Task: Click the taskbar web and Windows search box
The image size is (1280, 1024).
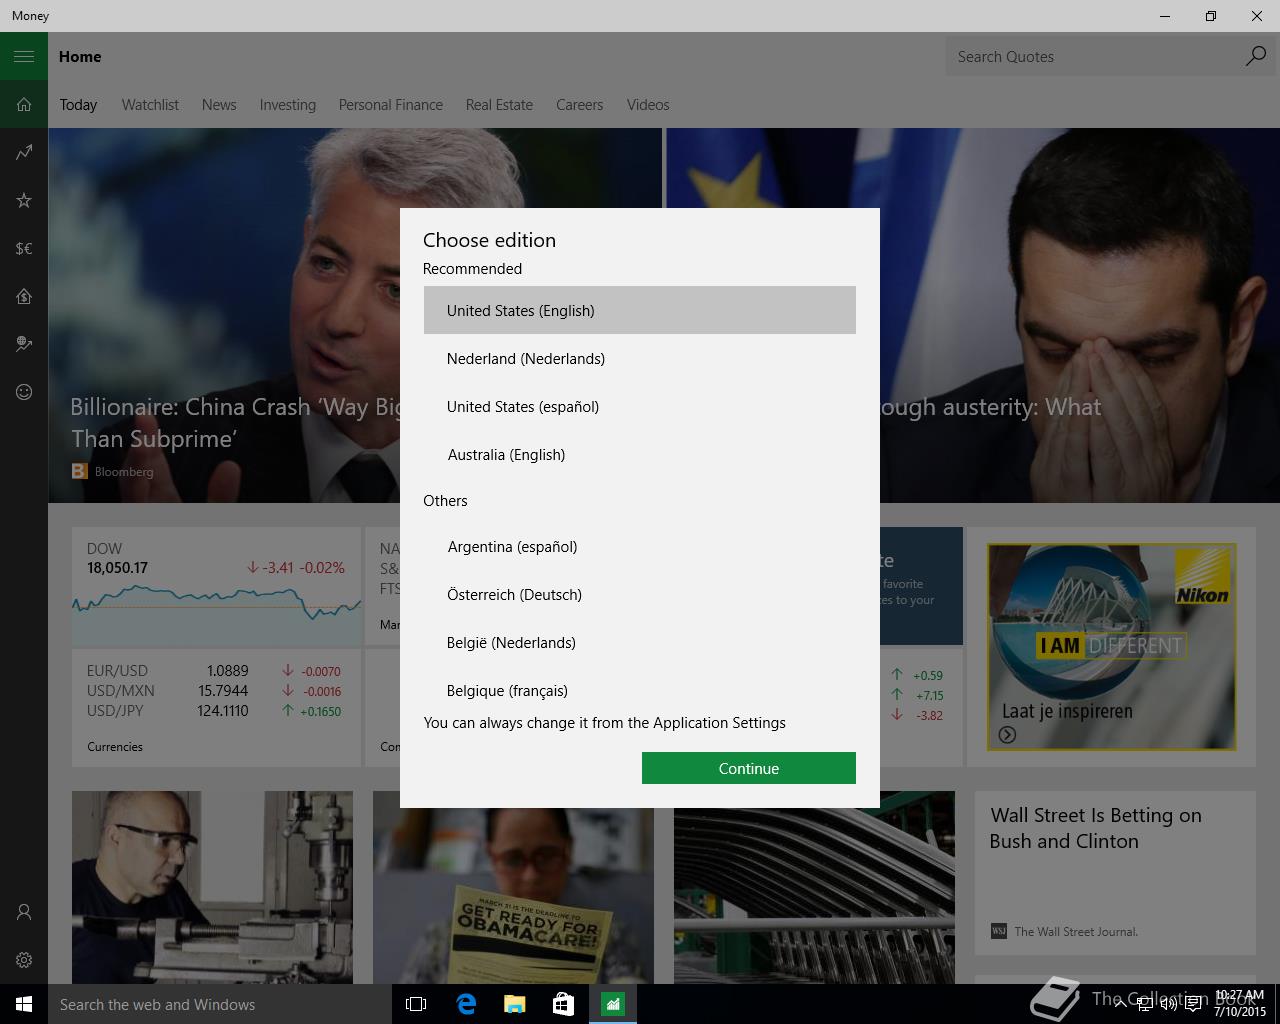Action: click(220, 1004)
